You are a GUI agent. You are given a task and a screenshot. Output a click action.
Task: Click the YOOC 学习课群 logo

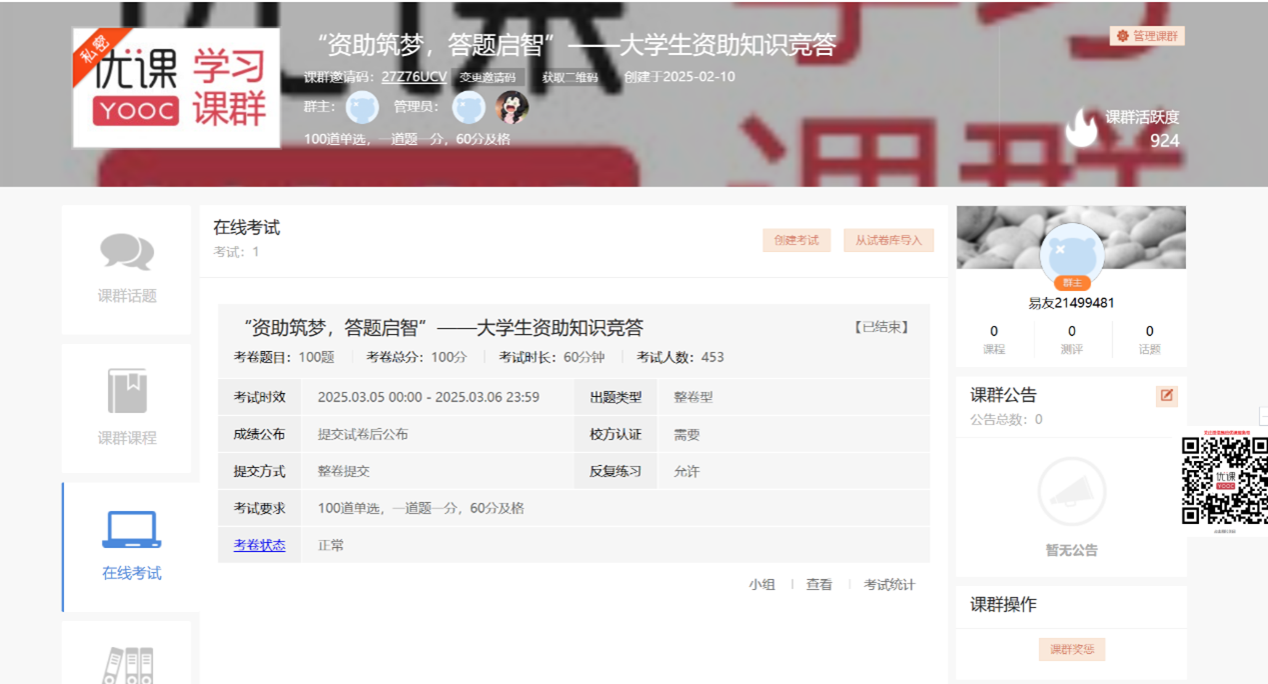click(x=176, y=88)
